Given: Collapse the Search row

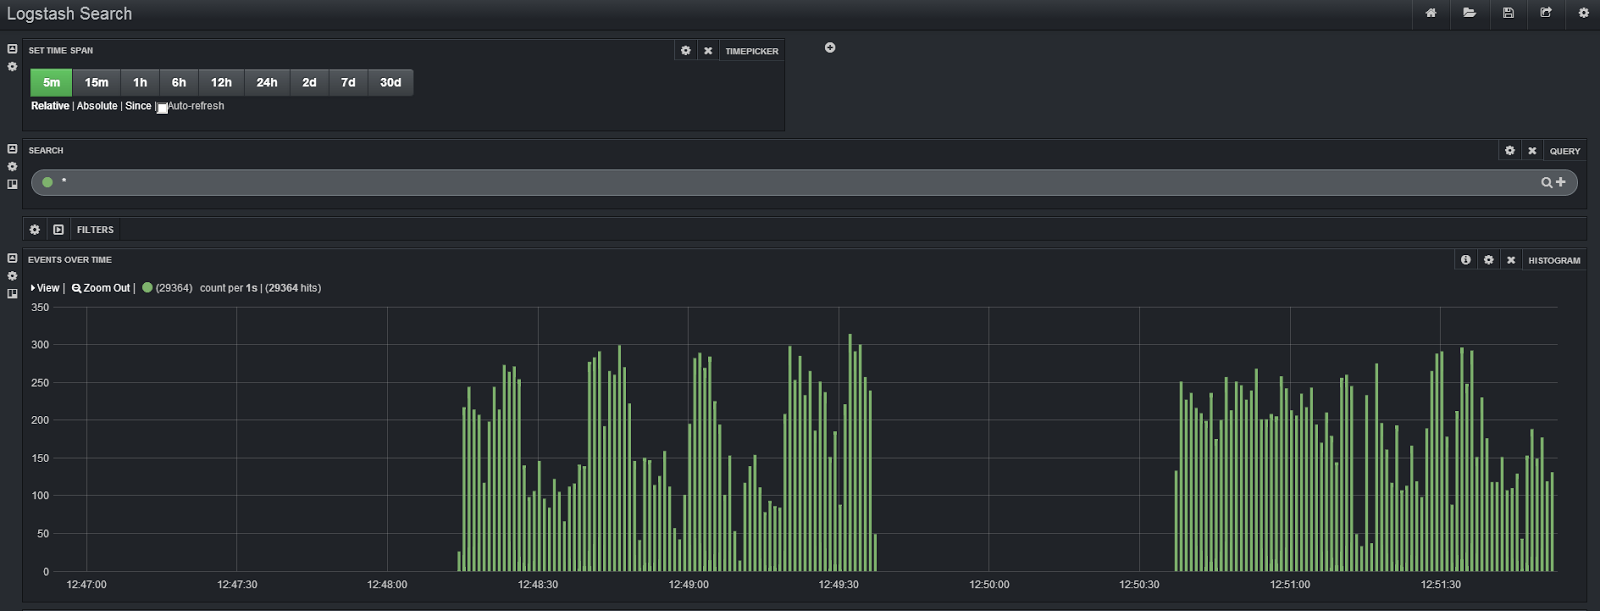Looking at the screenshot, I should pos(12,149).
